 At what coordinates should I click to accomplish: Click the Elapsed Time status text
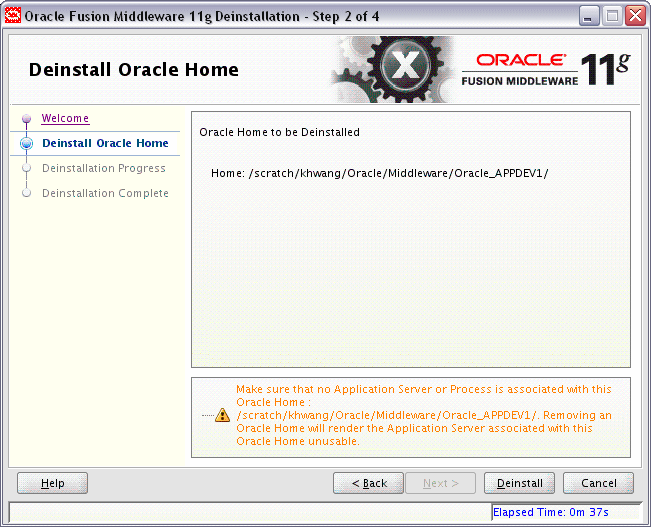pos(551,512)
